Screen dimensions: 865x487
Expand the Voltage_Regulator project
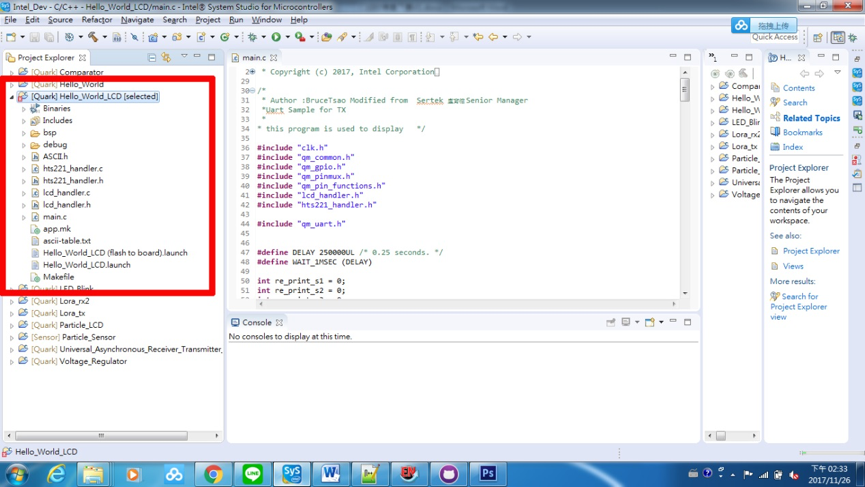point(12,362)
